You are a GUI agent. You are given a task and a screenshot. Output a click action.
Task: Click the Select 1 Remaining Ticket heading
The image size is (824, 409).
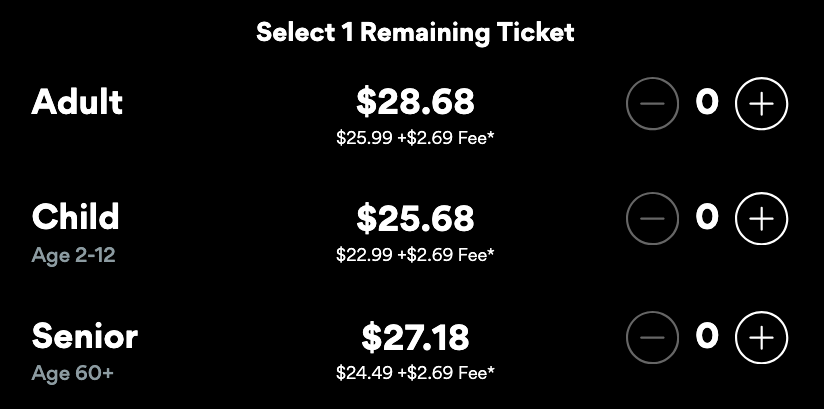click(x=415, y=32)
